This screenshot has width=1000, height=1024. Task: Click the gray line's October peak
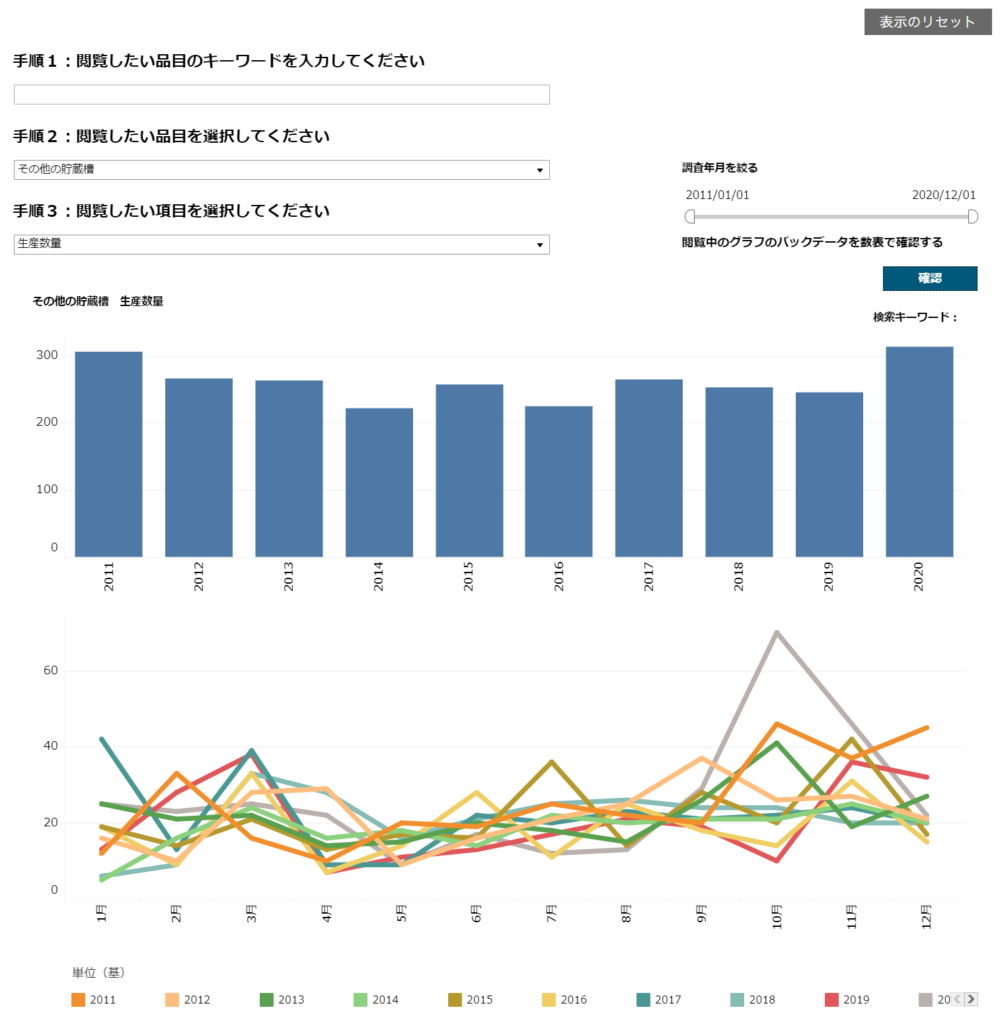click(776, 632)
